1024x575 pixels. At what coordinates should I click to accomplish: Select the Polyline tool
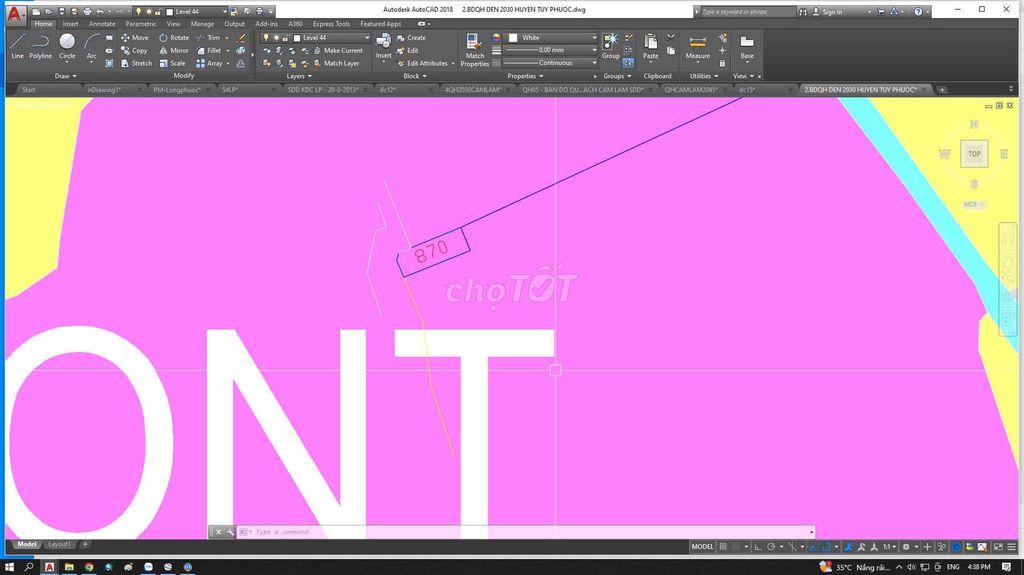tap(40, 46)
